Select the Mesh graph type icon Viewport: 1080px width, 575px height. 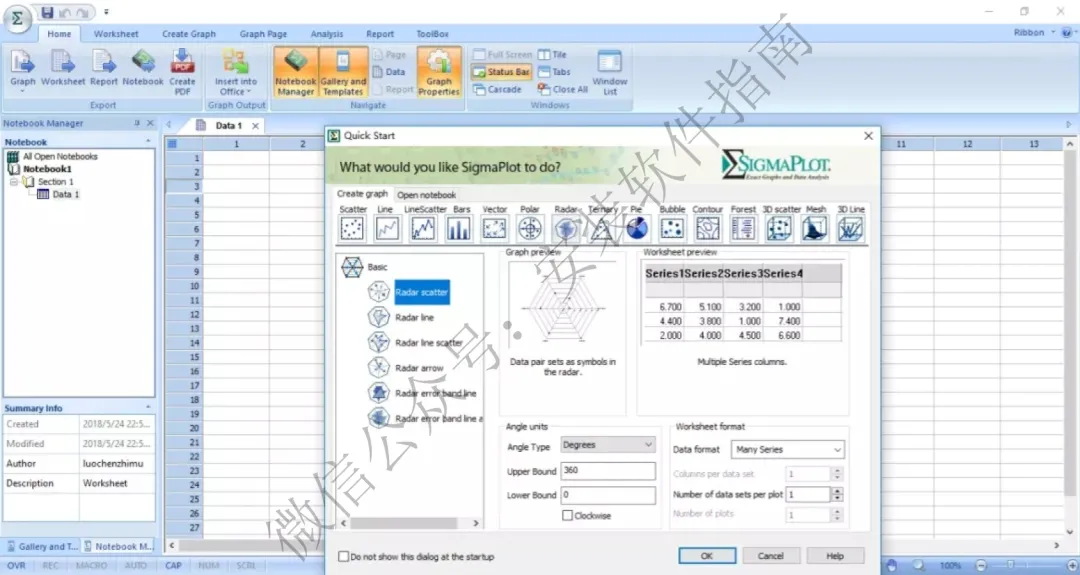point(814,228)
